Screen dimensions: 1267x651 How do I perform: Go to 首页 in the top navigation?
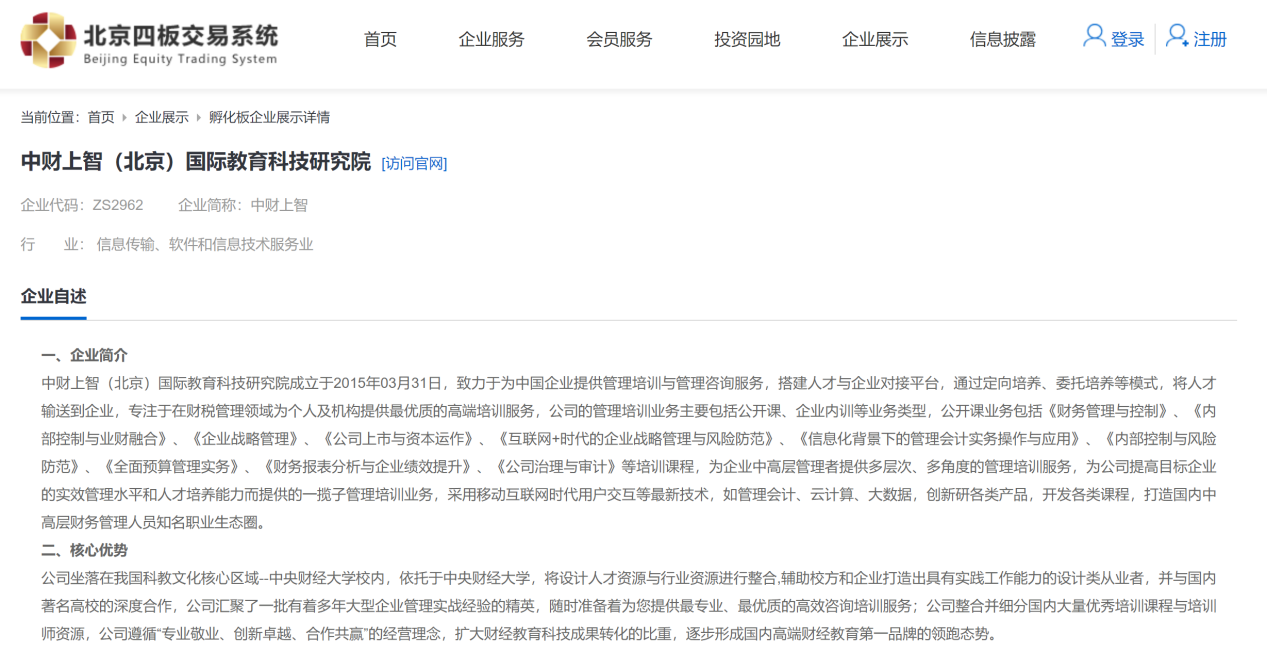(380, 39)
